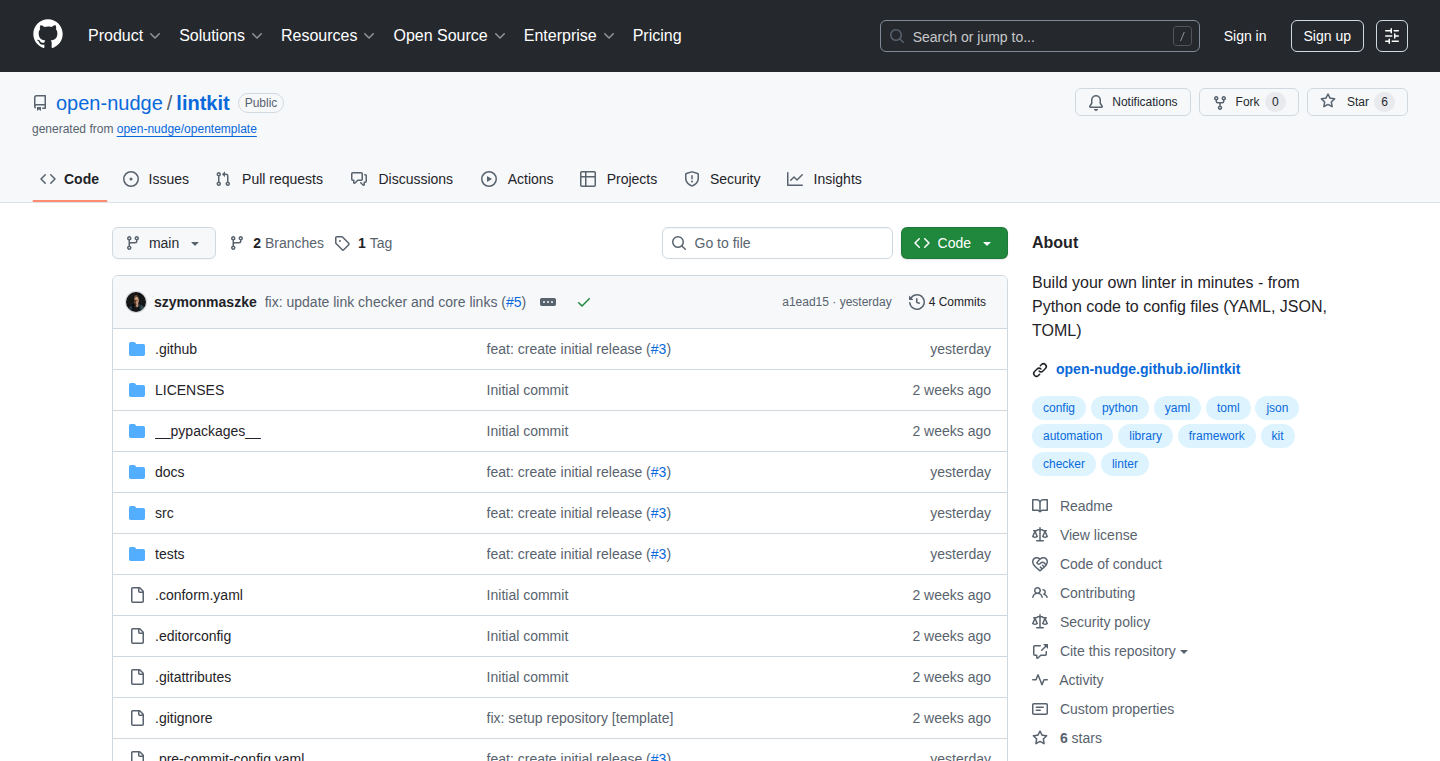The image size is (1440, 761).
Task: Switch to the Insights tab
Action: [x=824, y=179]
